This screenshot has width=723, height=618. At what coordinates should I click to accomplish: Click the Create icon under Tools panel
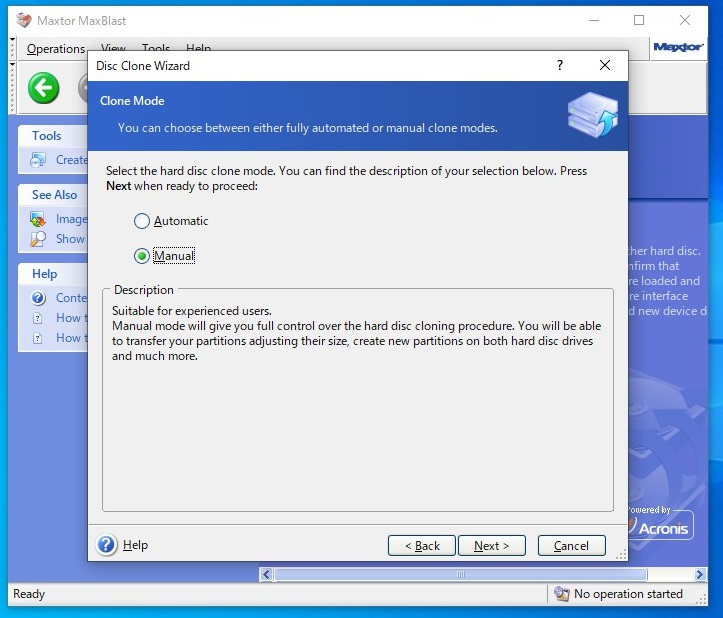tap(38, 160)
